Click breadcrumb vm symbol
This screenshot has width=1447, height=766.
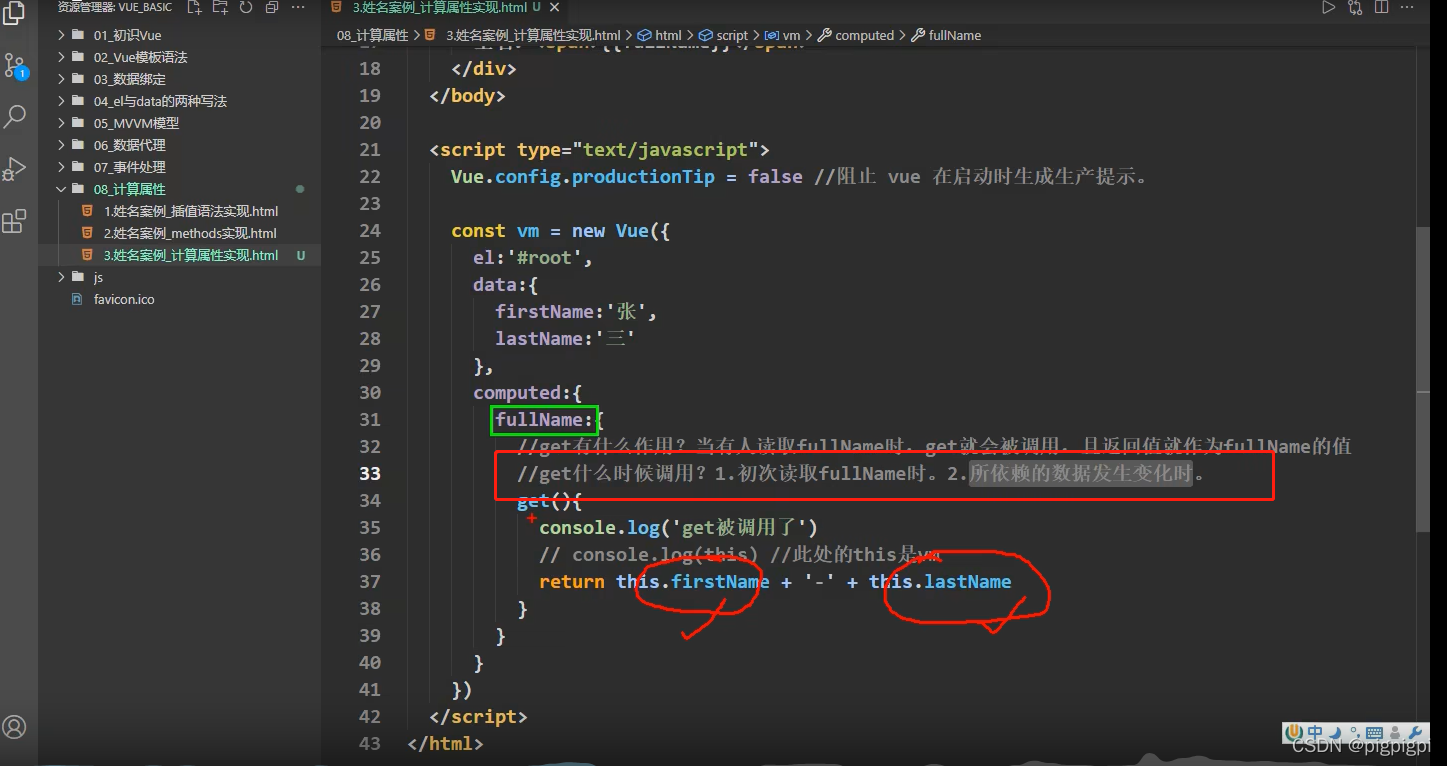point(782,35)
